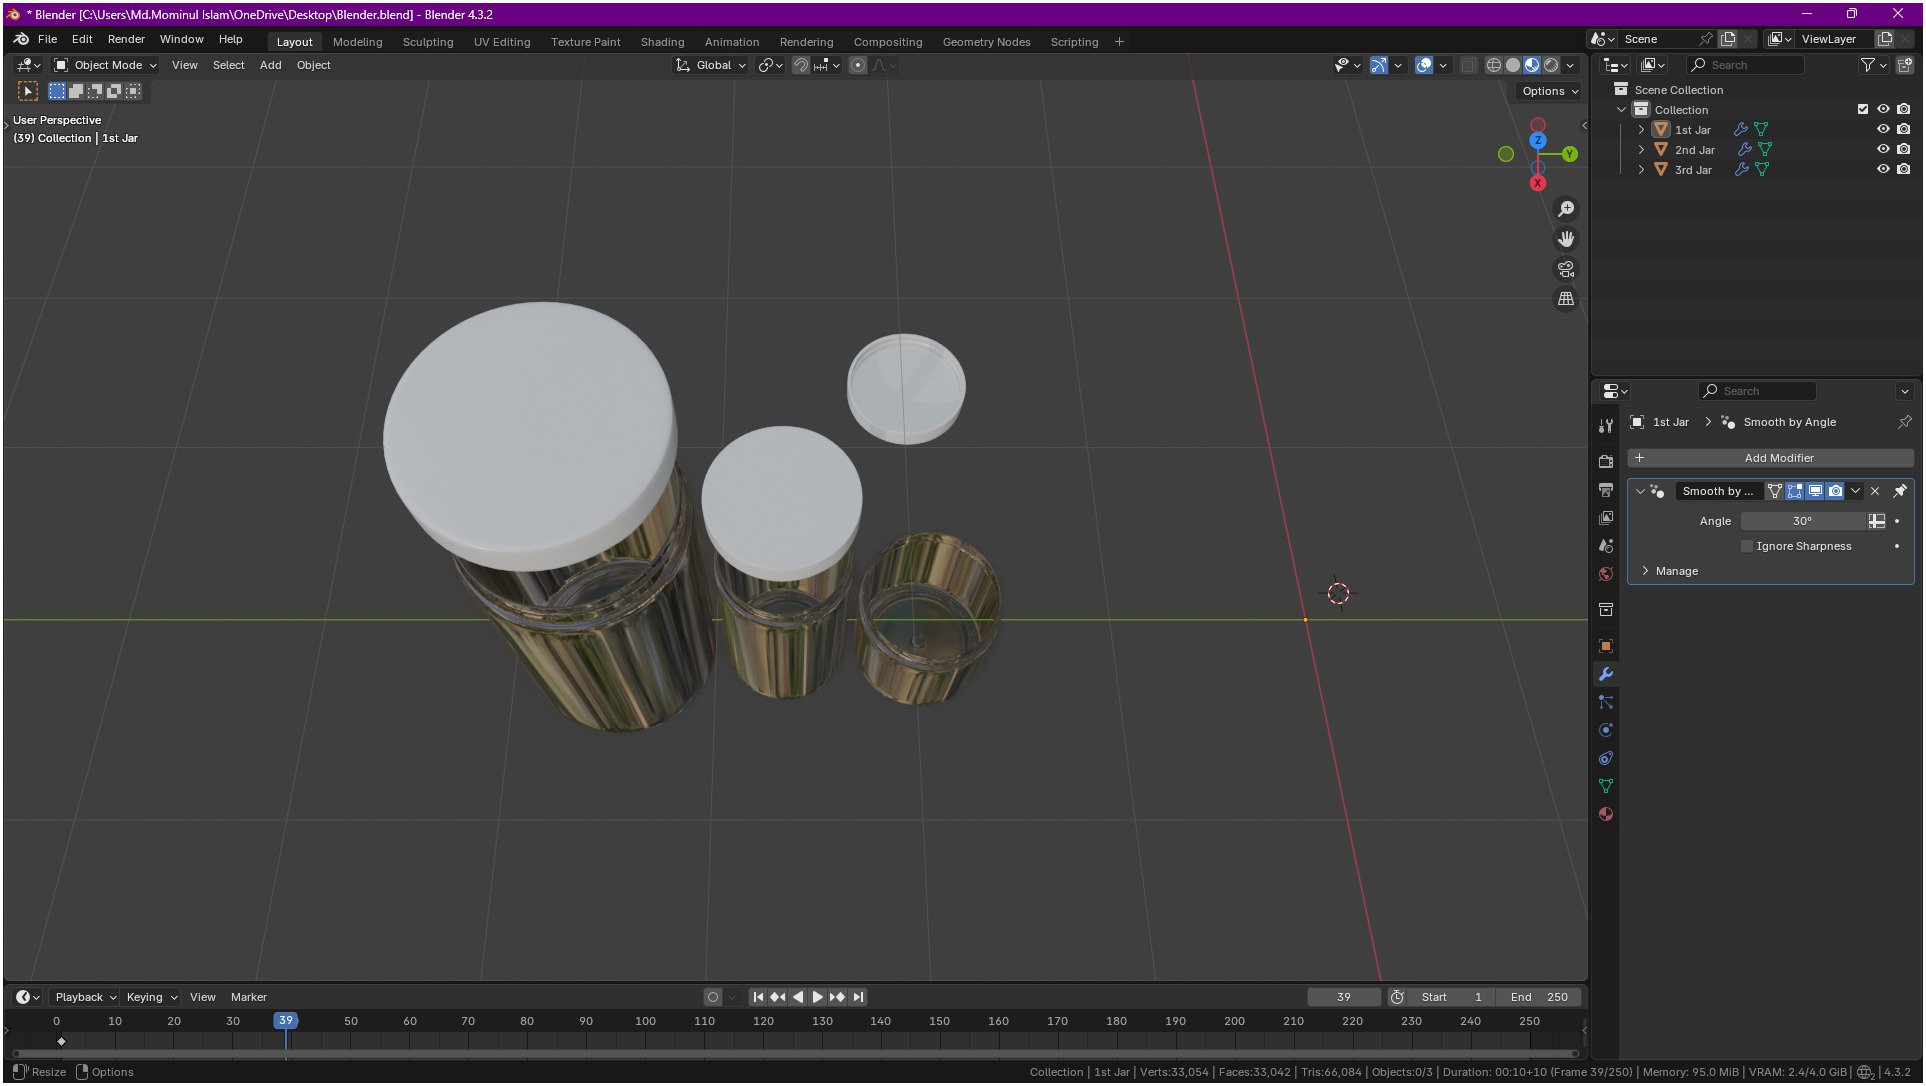Image resolution: width=1926 pixels, height=1086 pixels.
Task: Toggle Collection exclude-from-view-layer checkbox
Action: [x=1863, y=109]
